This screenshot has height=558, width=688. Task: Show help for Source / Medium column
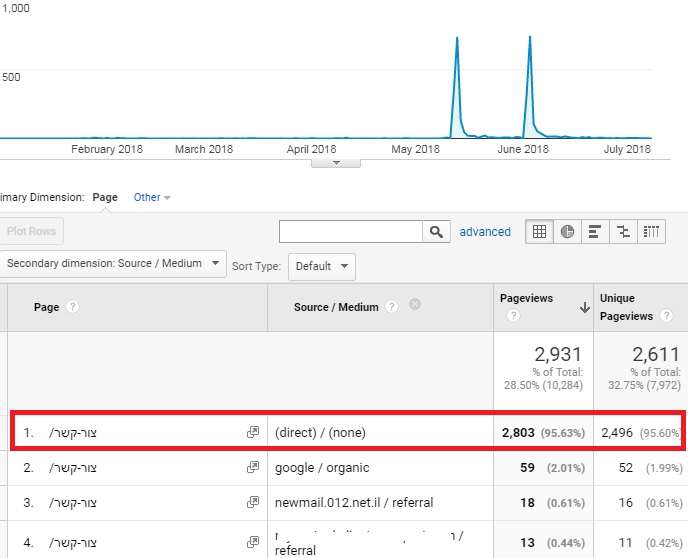click(x=391, y=307)
